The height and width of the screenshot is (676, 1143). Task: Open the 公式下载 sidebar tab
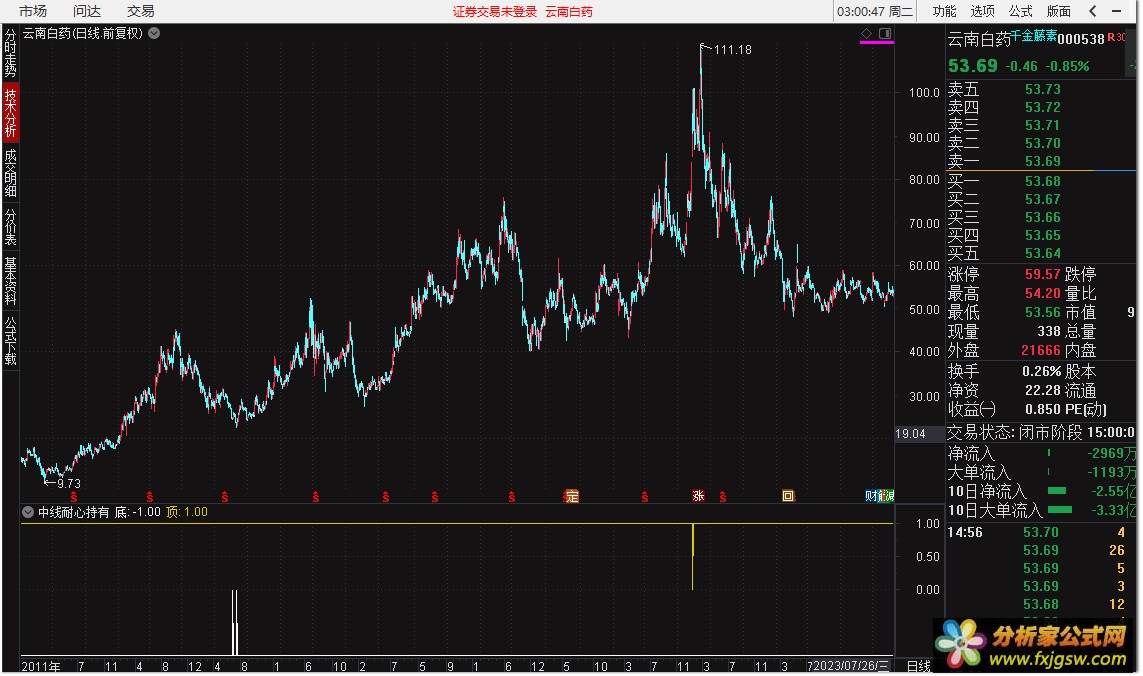[x=10, y=341]
